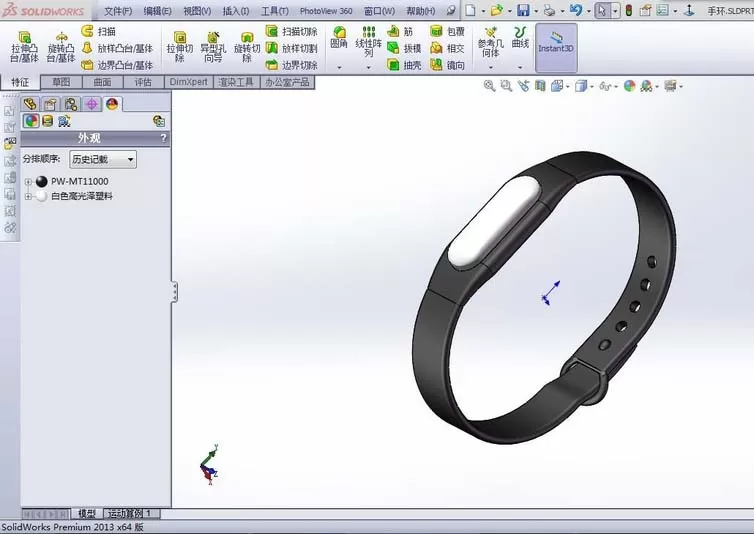754x534 pixels.
Task: Select Boundary Boss/Base (边界凸台/基体)
Action: pos(117,65)
